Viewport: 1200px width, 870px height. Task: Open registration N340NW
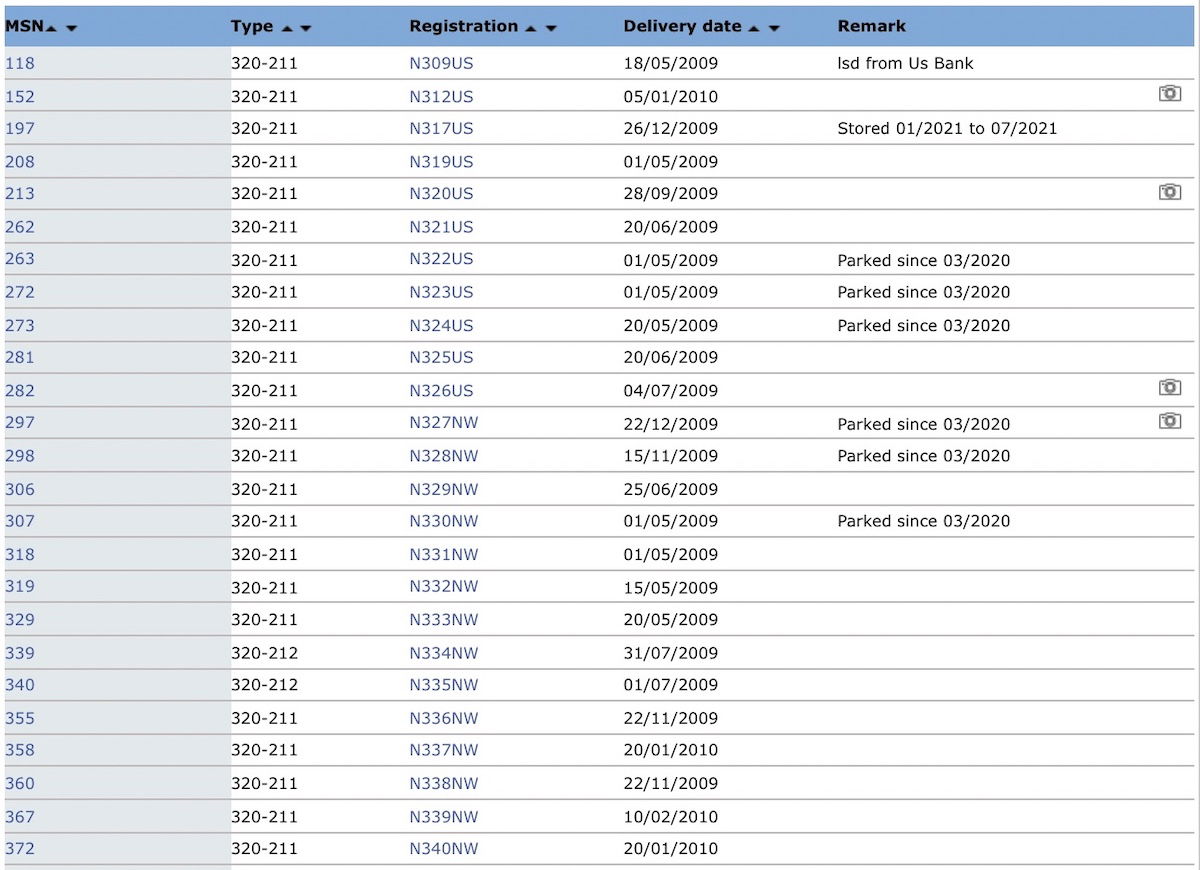coord(444,848)
